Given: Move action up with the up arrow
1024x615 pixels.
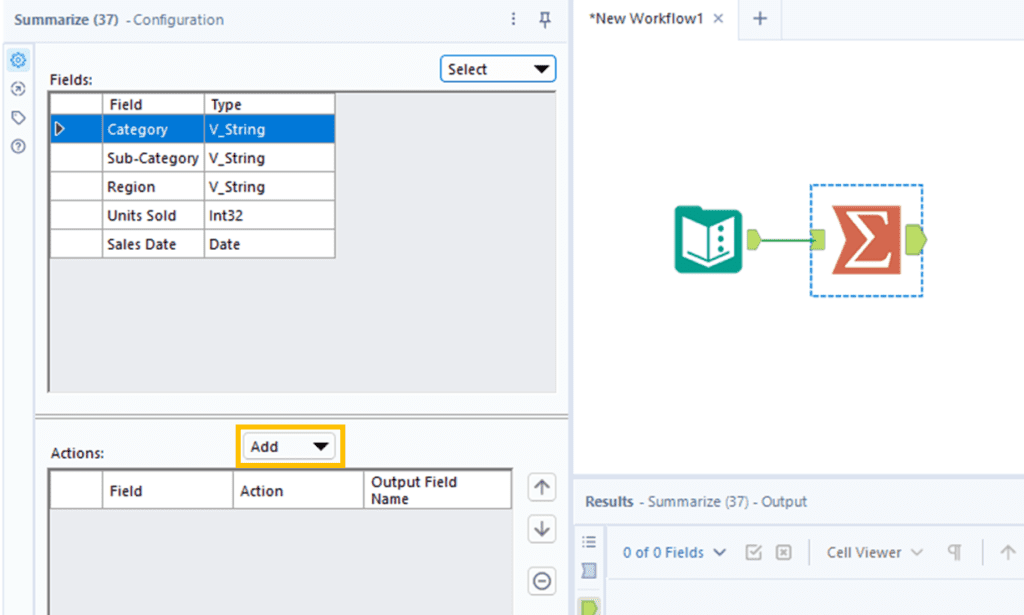Looking at the screenshot, I should (x=542, y=488).
